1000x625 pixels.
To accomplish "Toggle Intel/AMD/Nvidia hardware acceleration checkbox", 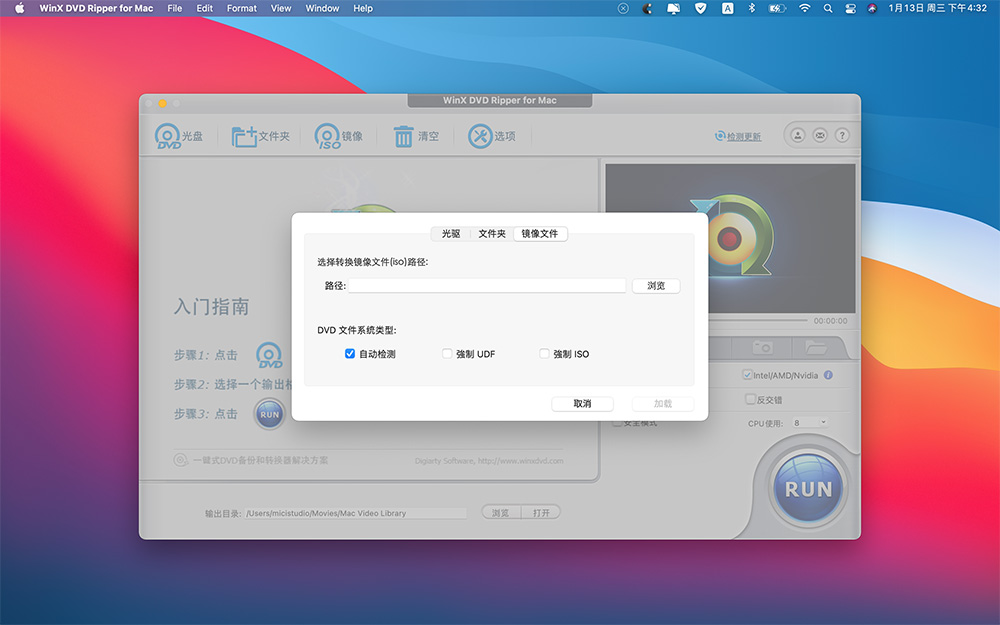I will 747,374.
